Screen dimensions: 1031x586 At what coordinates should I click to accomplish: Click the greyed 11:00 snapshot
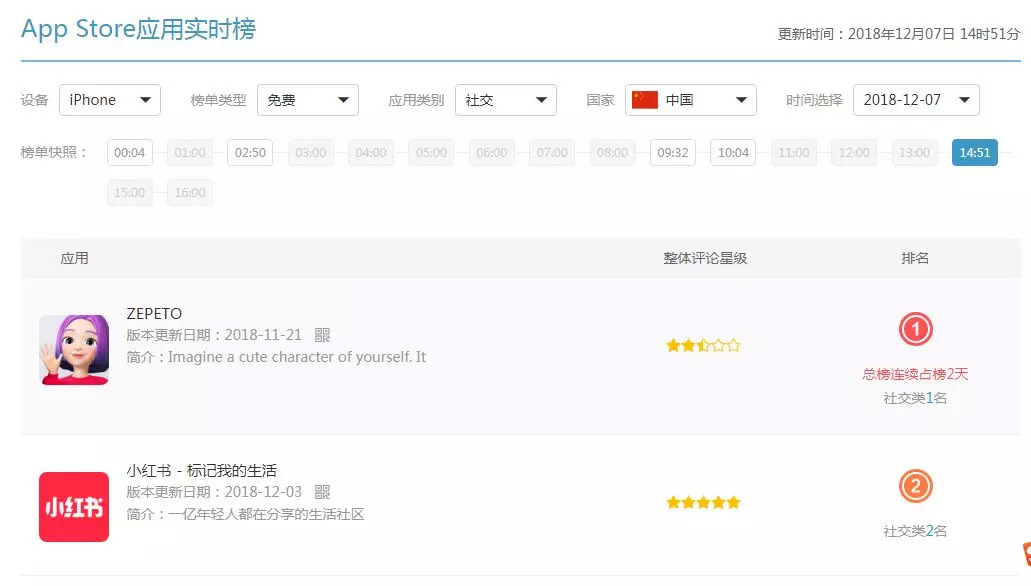[x=794, y=153]
